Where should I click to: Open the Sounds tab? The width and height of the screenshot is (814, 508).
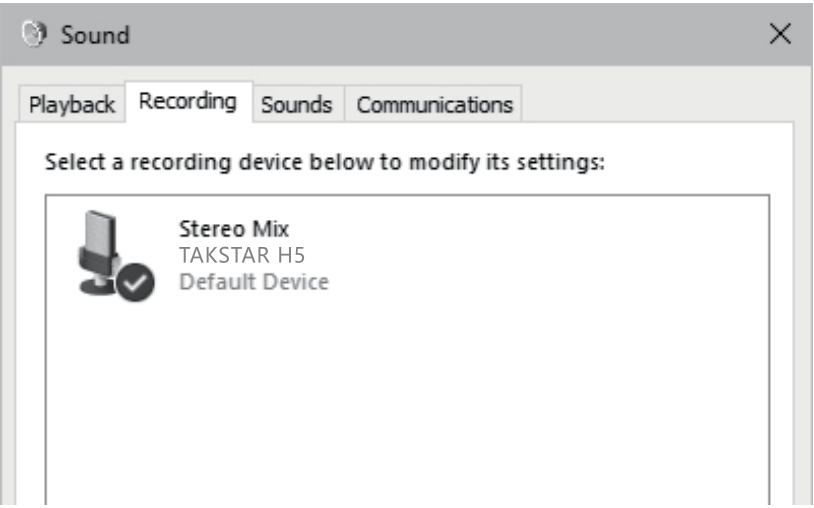coord(296,104)
